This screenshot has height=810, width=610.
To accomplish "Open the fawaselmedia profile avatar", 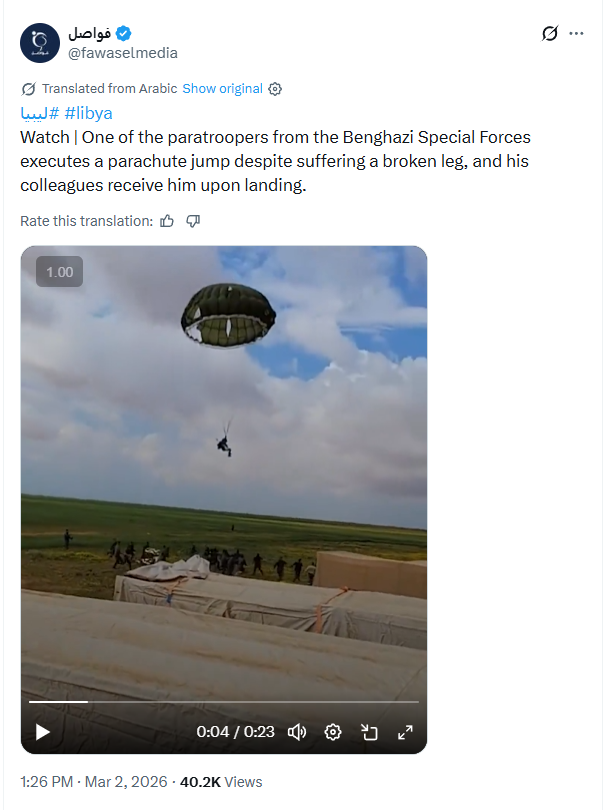I will pos(40,43).
